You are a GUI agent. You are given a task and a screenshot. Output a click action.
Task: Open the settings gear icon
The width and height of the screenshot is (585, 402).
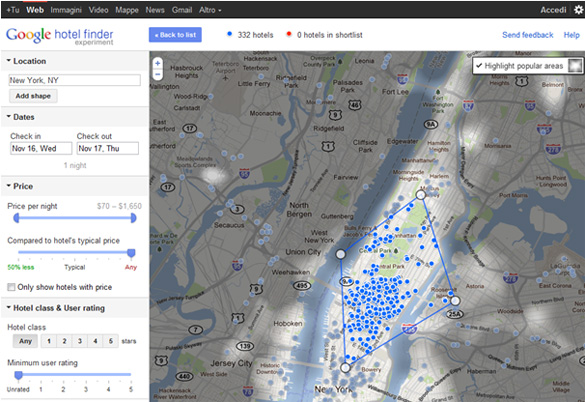[578, 10]
